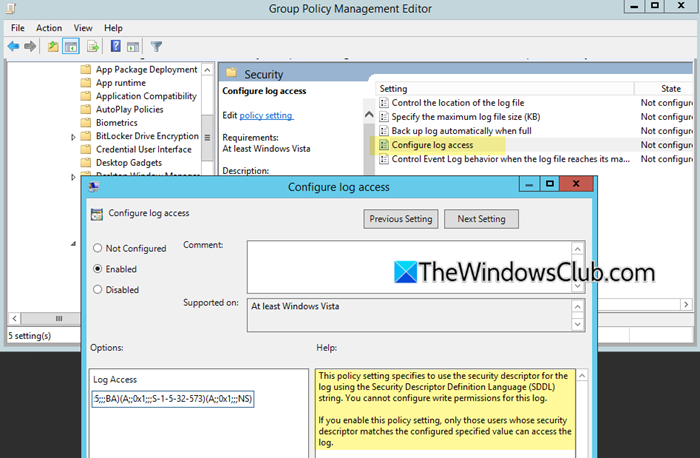
Task: Click the Forward arrow toolbar icon
Action: (x=30, y=46)
